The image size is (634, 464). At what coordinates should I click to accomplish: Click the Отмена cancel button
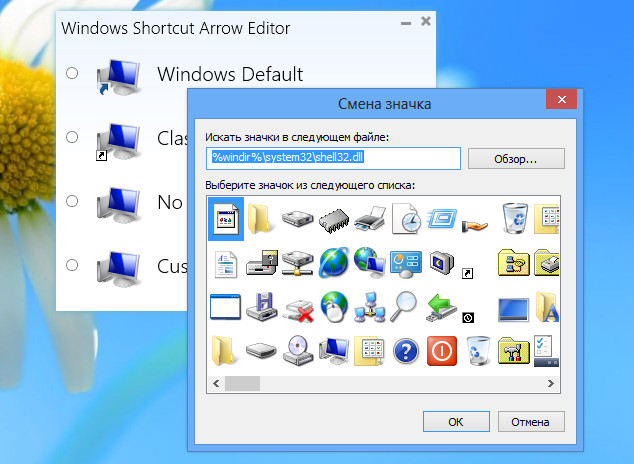530,422
